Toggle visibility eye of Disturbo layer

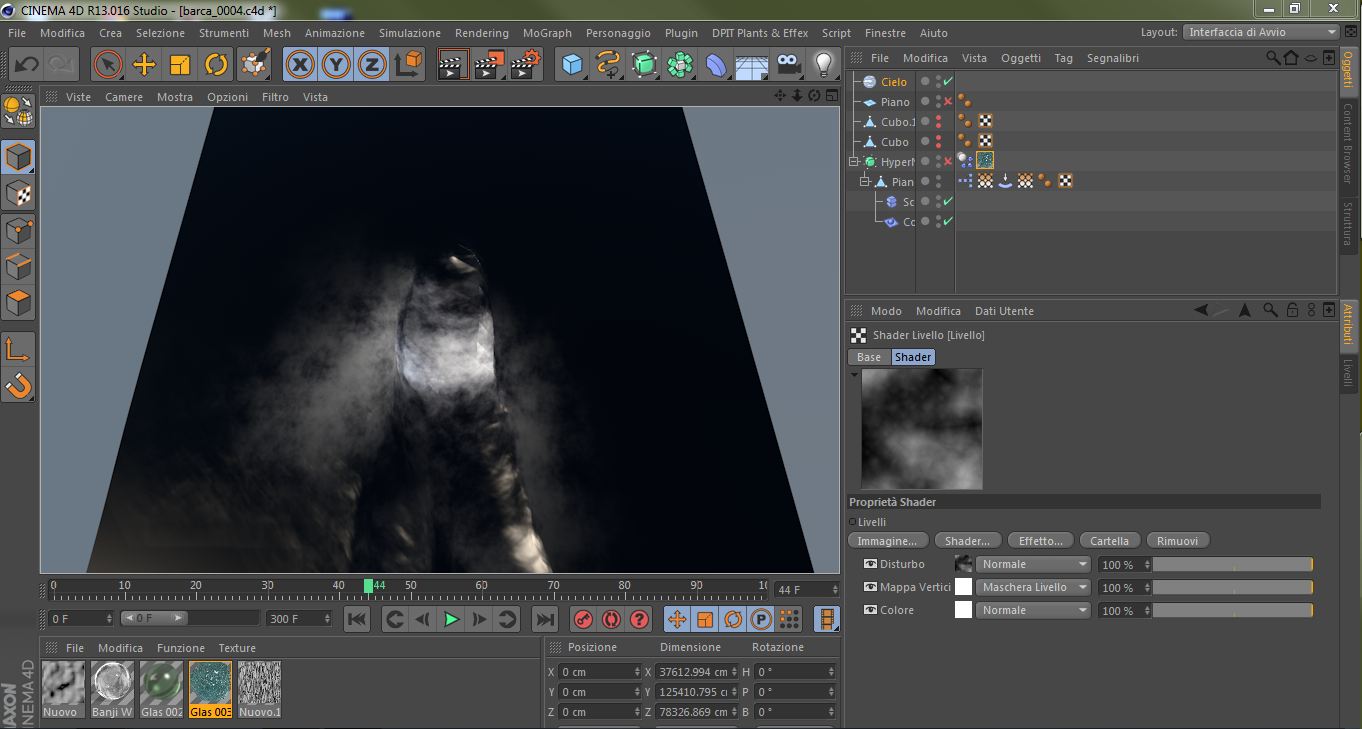[870, 564]
